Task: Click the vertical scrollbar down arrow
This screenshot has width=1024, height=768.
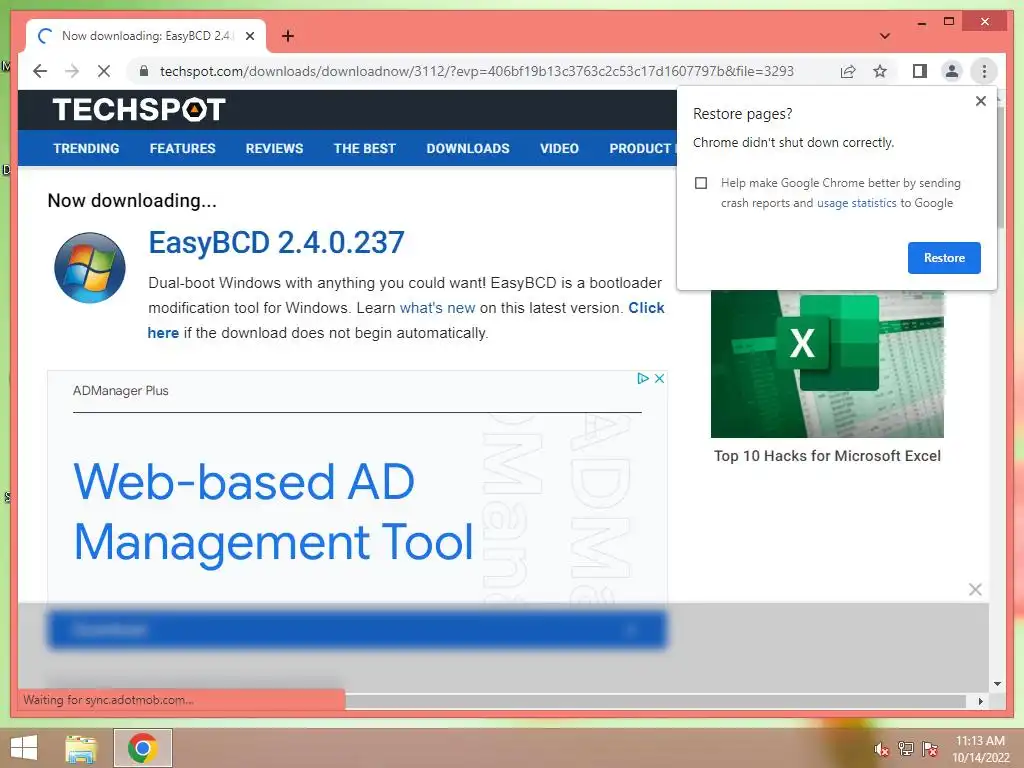Action: (x=997, y=684)
